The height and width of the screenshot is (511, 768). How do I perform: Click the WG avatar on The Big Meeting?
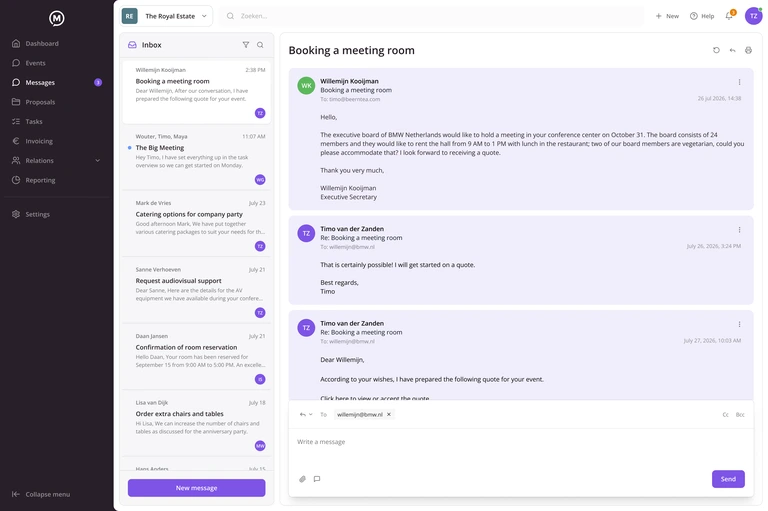(x=260, y=180)
